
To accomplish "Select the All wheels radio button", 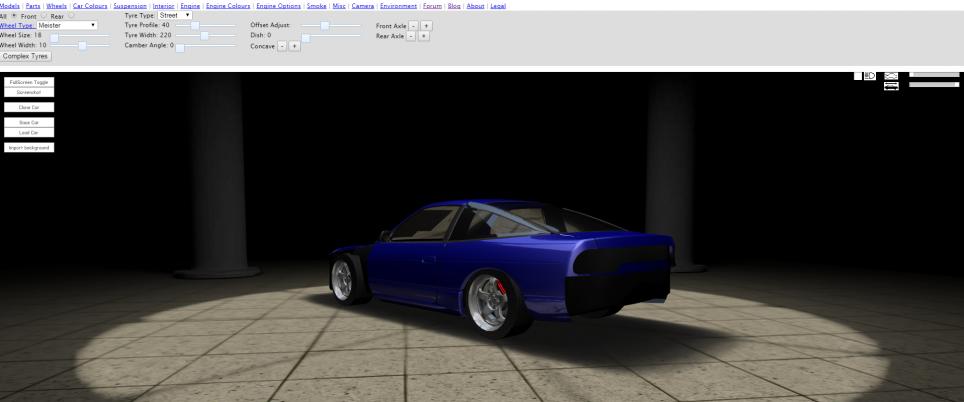I will pyautogui.click(x=14, y=15).
